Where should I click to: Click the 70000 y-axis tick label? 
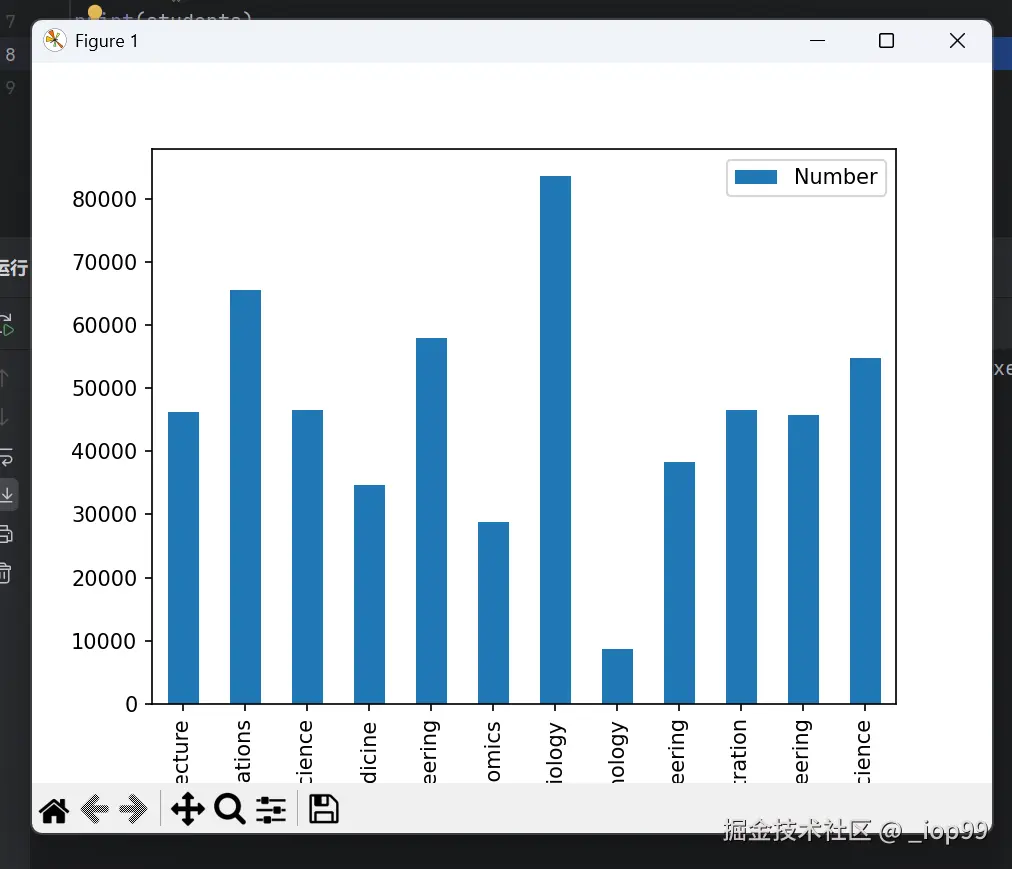(105, 263)
